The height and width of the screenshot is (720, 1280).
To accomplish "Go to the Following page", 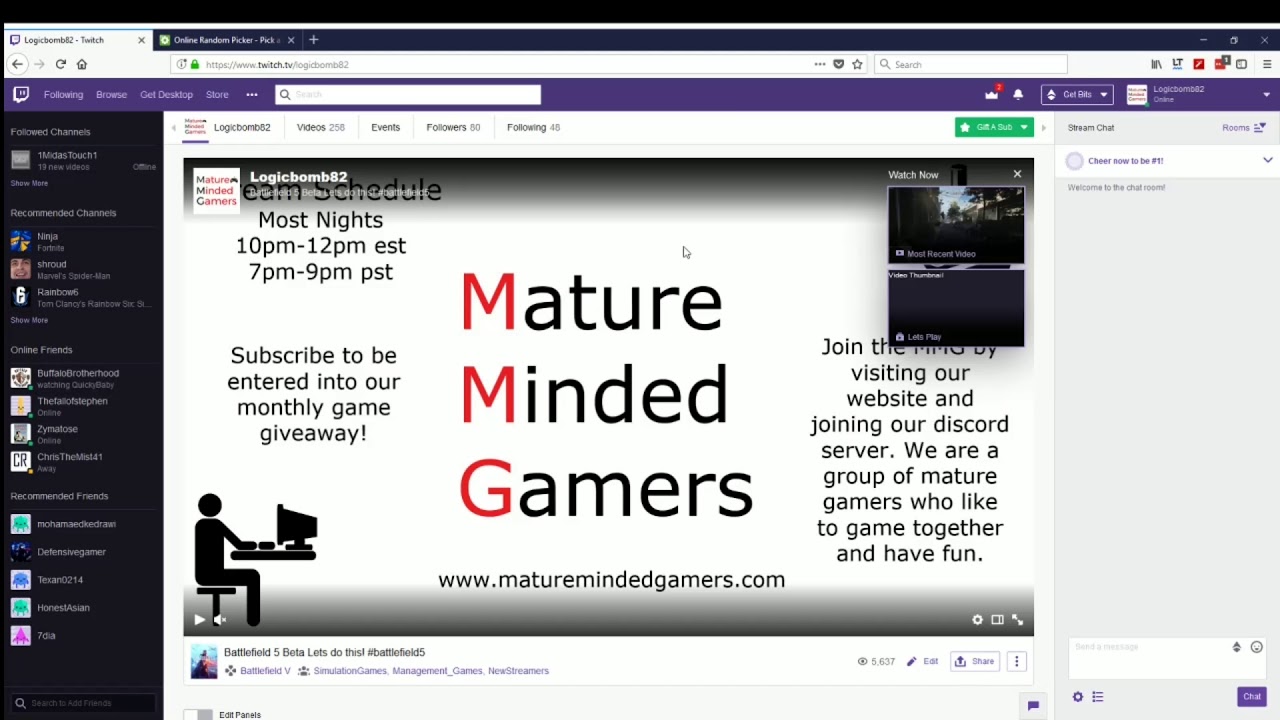I will tap(63, 94).
